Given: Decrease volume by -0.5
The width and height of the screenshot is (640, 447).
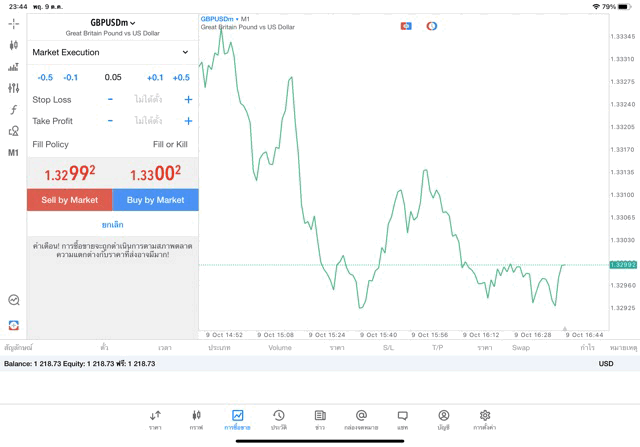Looking at the screenshot, I should click(x=45, y=77).
